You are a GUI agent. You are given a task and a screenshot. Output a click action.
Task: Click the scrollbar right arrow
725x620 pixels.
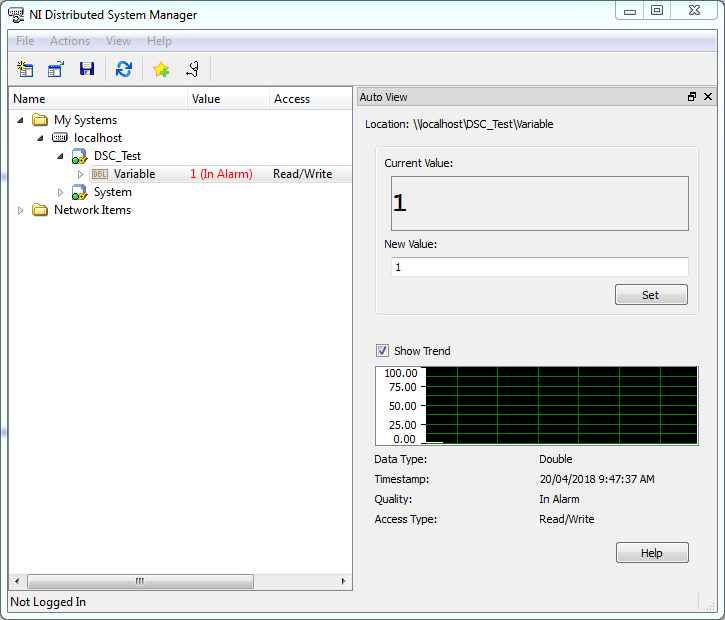click(x=343, y=581)
